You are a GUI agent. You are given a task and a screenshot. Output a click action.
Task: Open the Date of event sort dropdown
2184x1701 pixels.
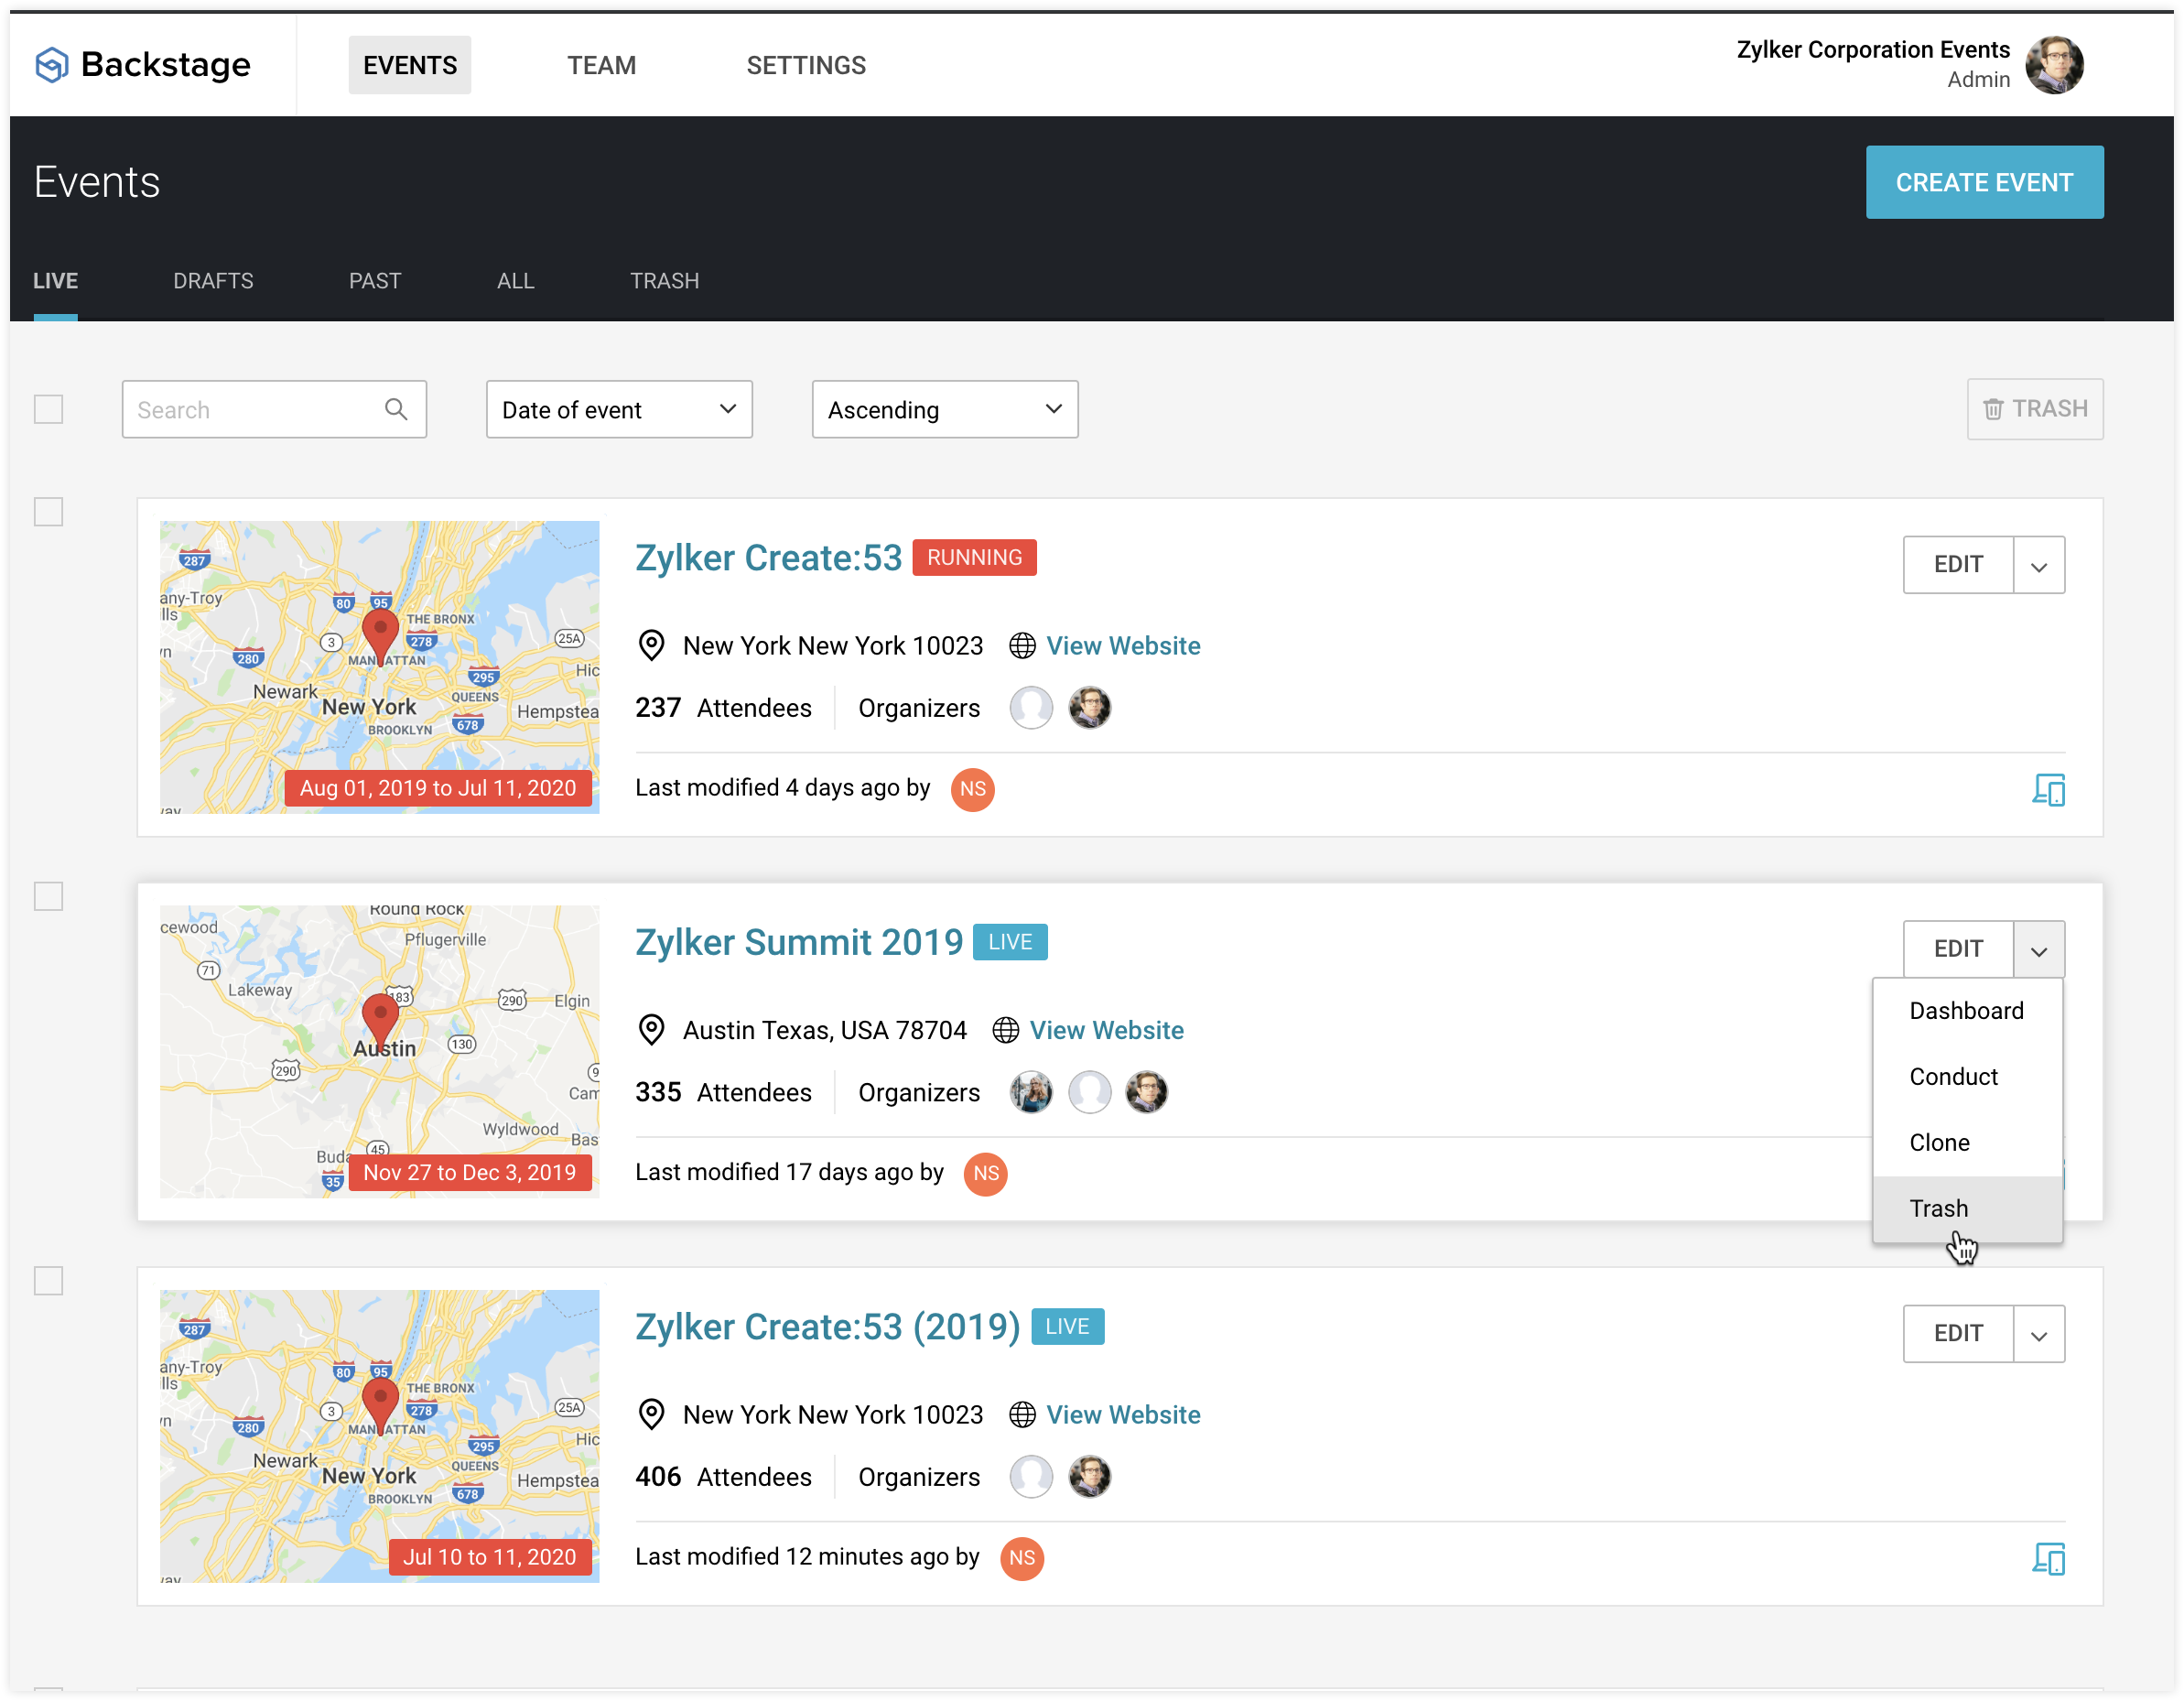click(619, 409)
